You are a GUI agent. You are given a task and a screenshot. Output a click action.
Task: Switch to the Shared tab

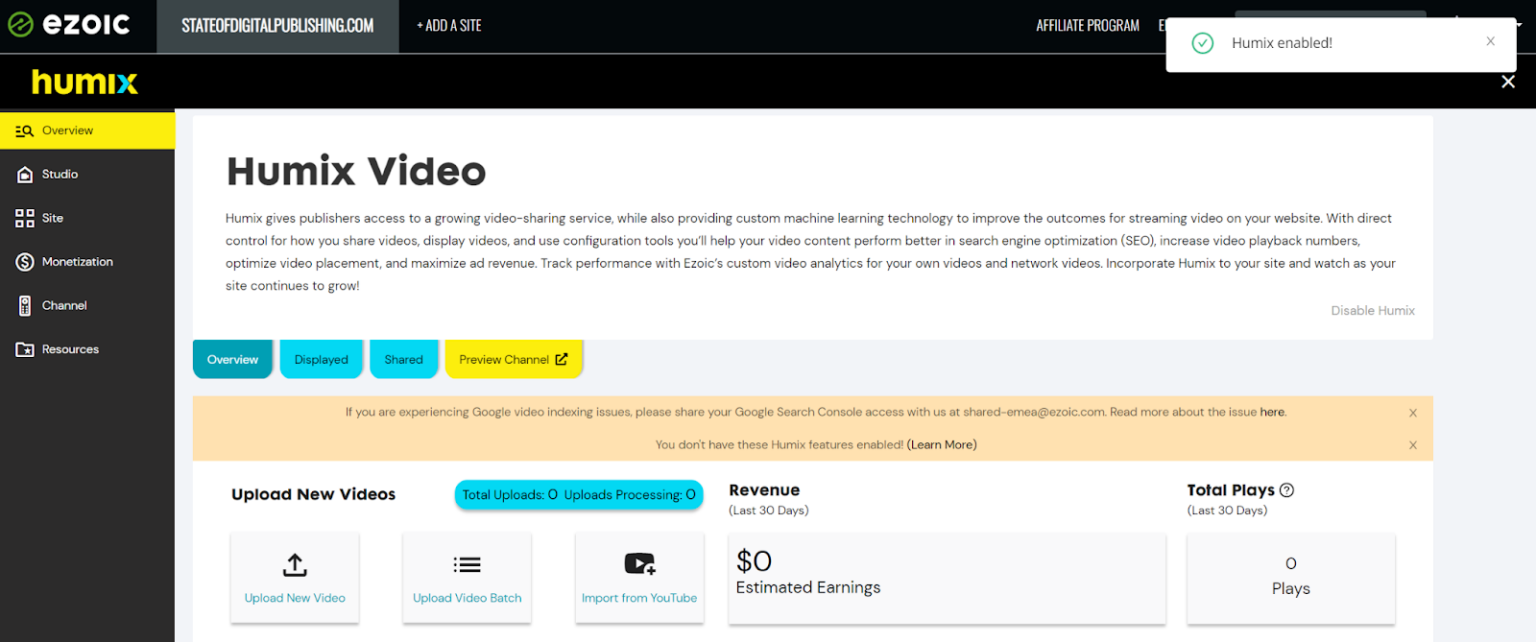[404, 358]
